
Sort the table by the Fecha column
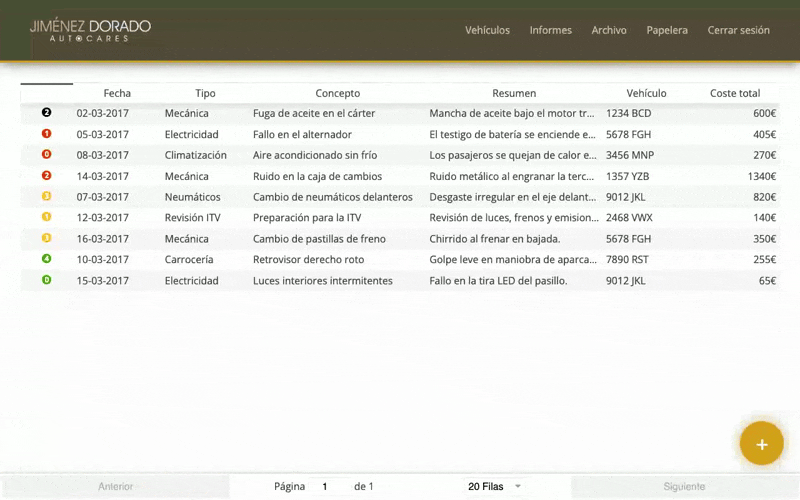pyautogui.click(x=117, y=93)
